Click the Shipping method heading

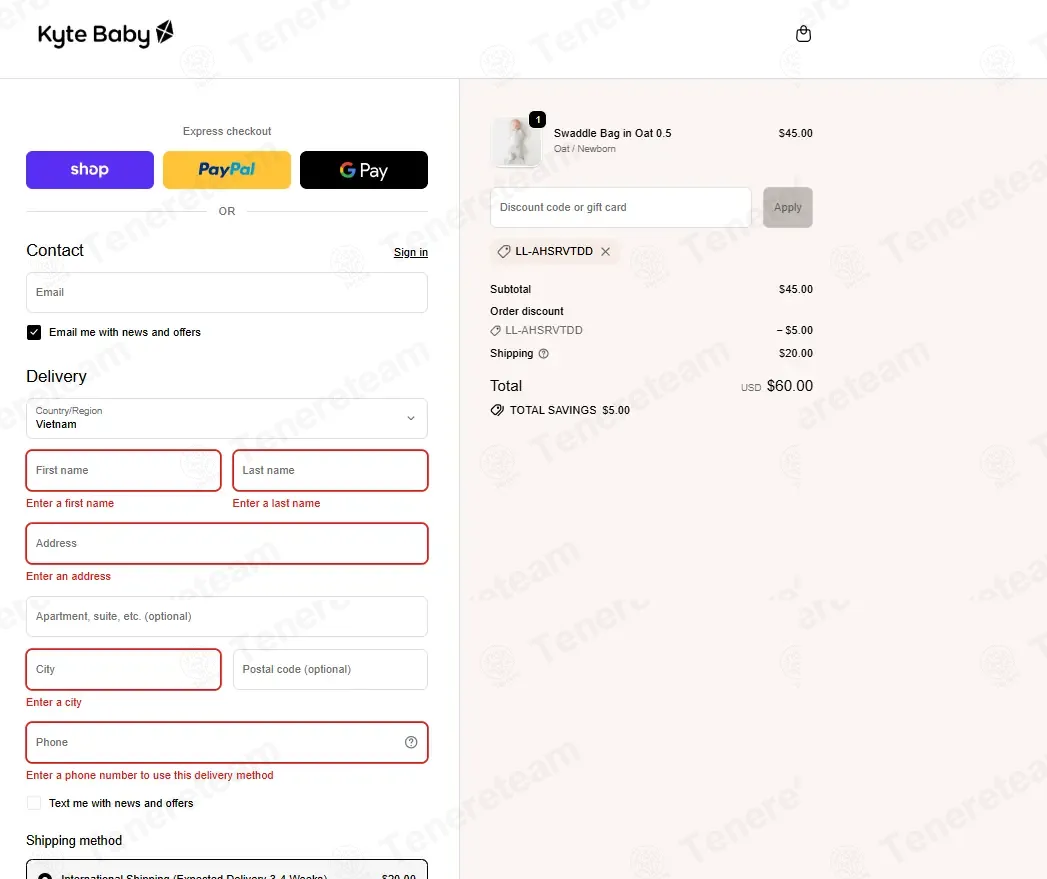pyautogui.click(x=74, y=840)
